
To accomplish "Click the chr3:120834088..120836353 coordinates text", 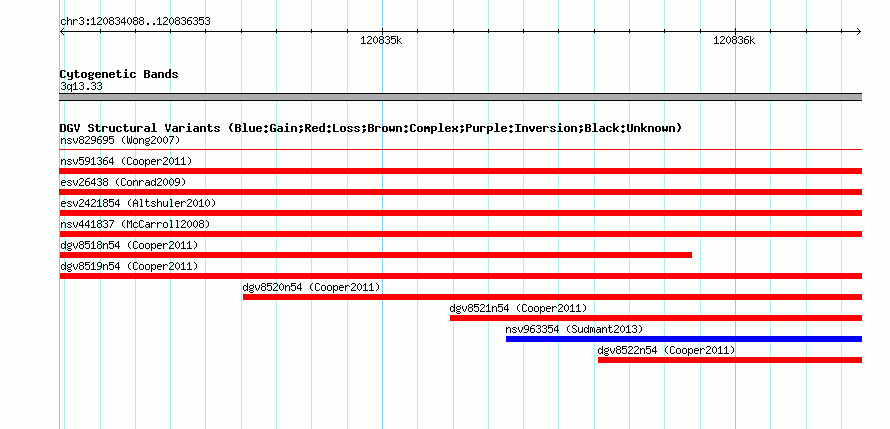I will [x=135, y=22].
